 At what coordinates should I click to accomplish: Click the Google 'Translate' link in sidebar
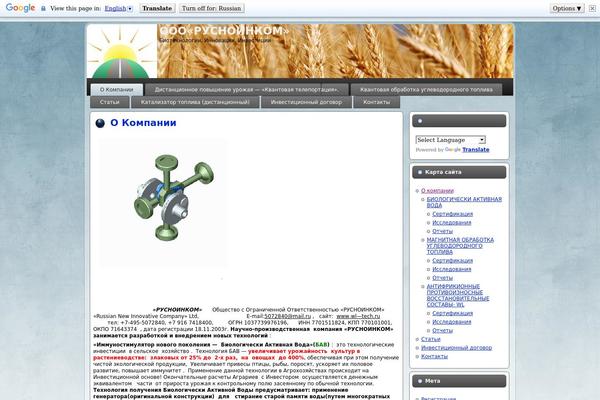tap(476, 150)
